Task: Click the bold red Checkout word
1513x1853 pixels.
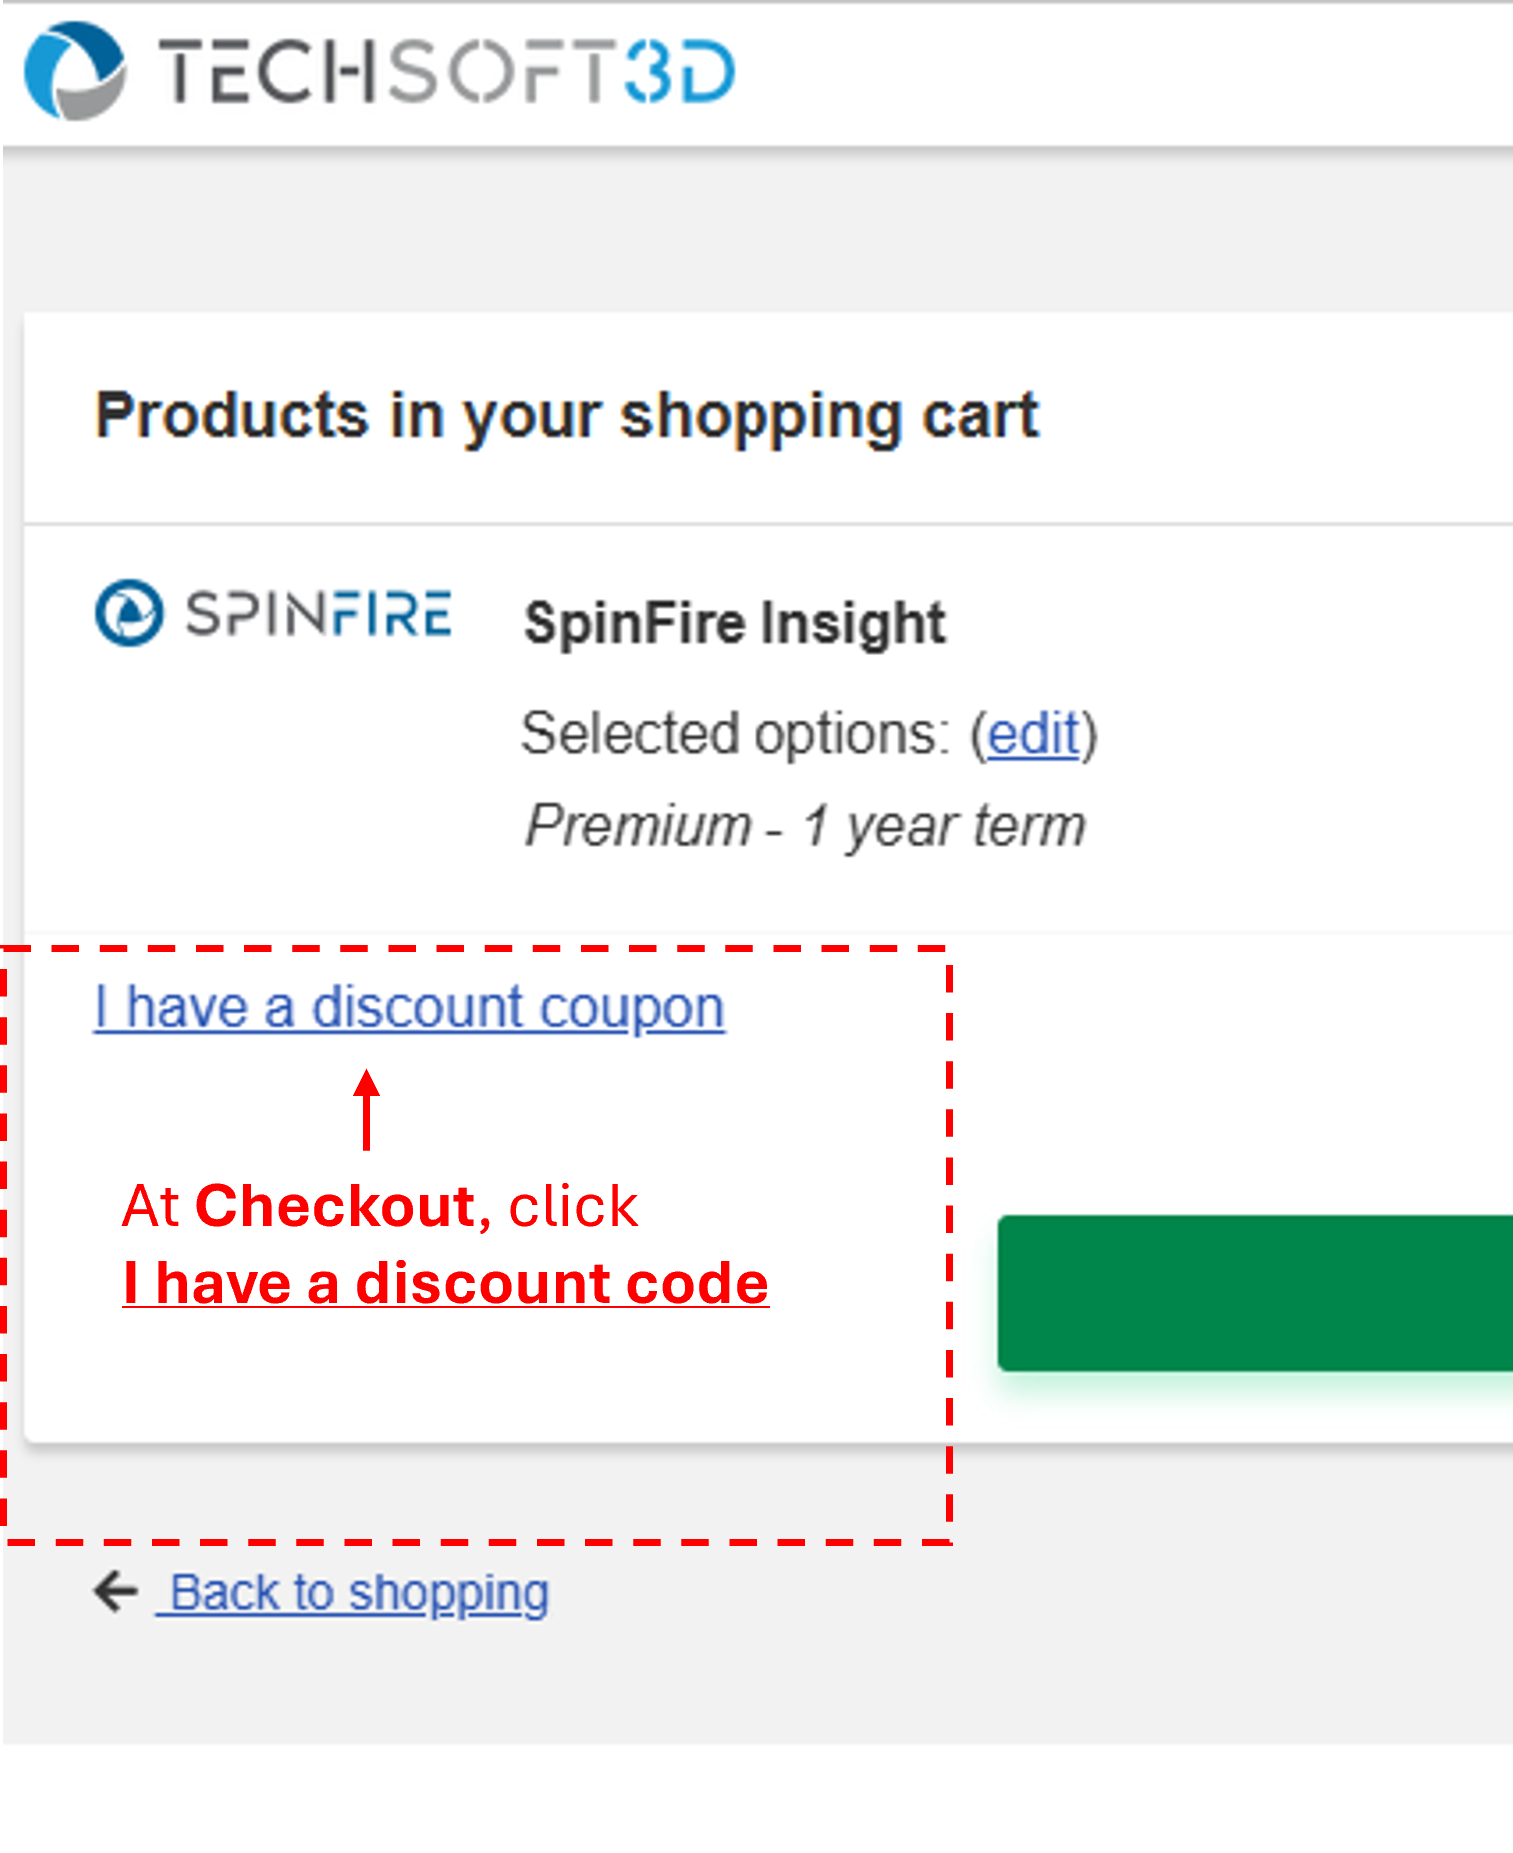Action: [335, 1206]
